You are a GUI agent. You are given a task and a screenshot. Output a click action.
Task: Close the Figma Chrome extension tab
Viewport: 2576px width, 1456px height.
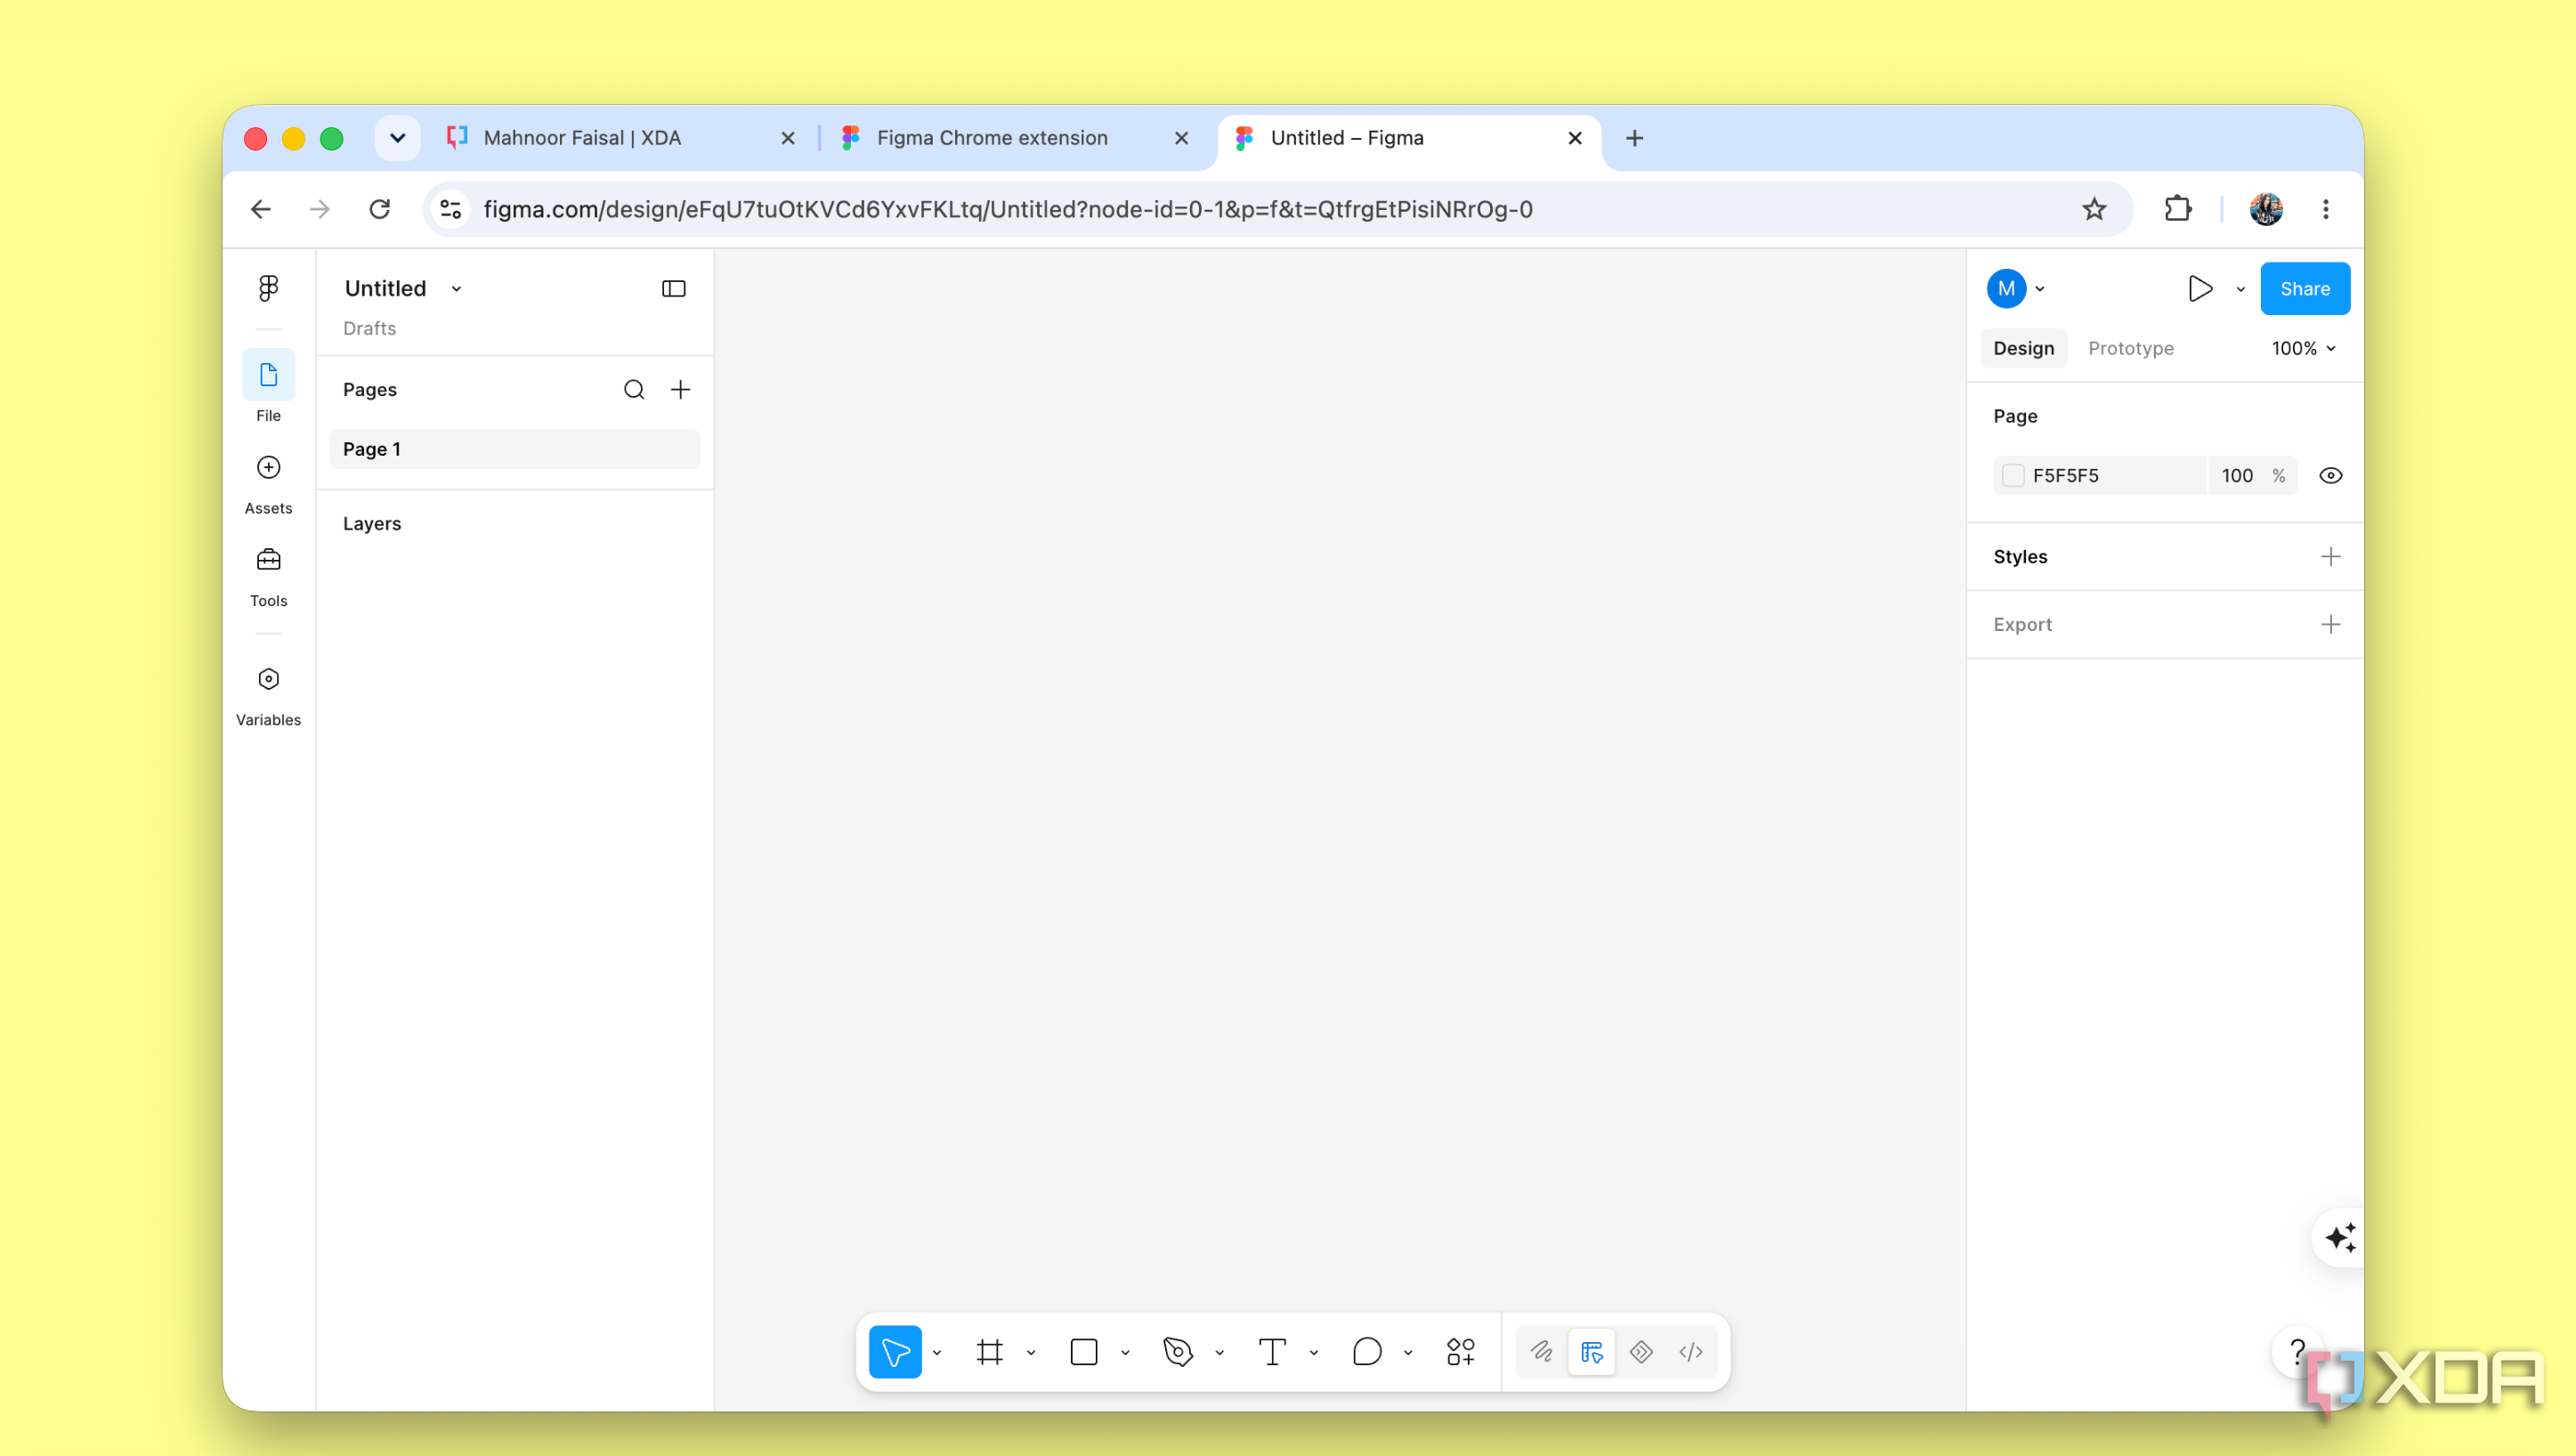[1181, 138]
